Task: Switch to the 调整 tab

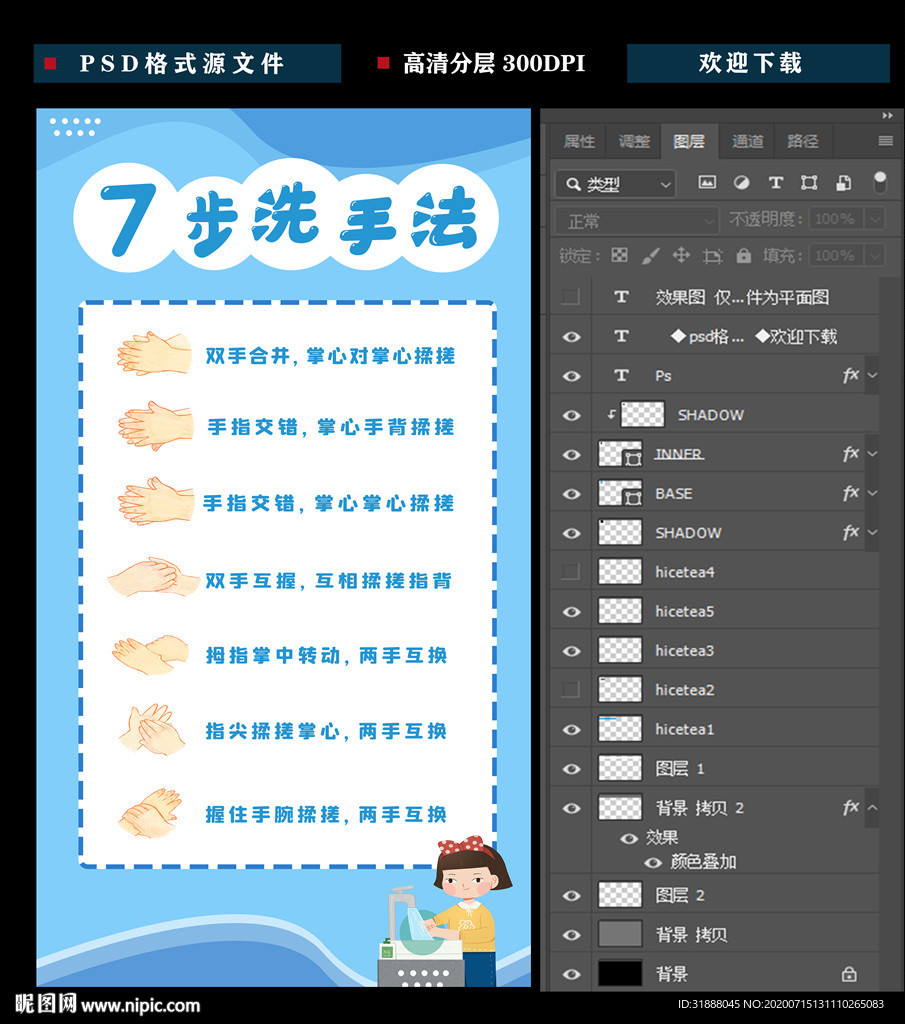Action: (x=634, y=141)
